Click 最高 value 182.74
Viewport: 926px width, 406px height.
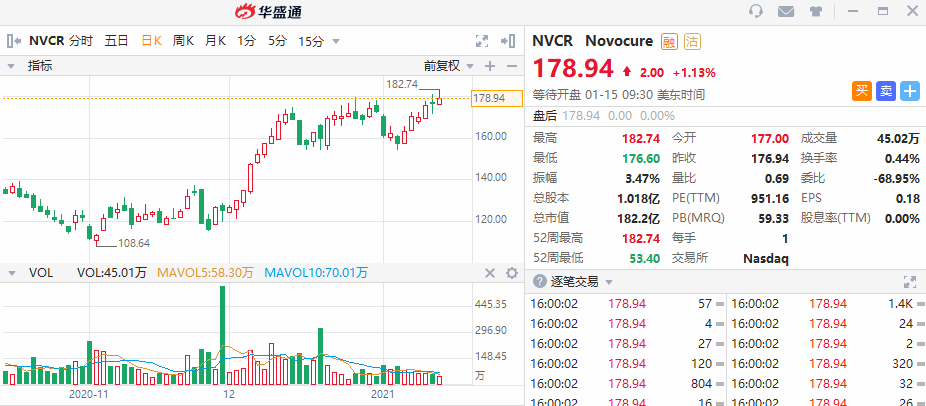click(641, 138)
